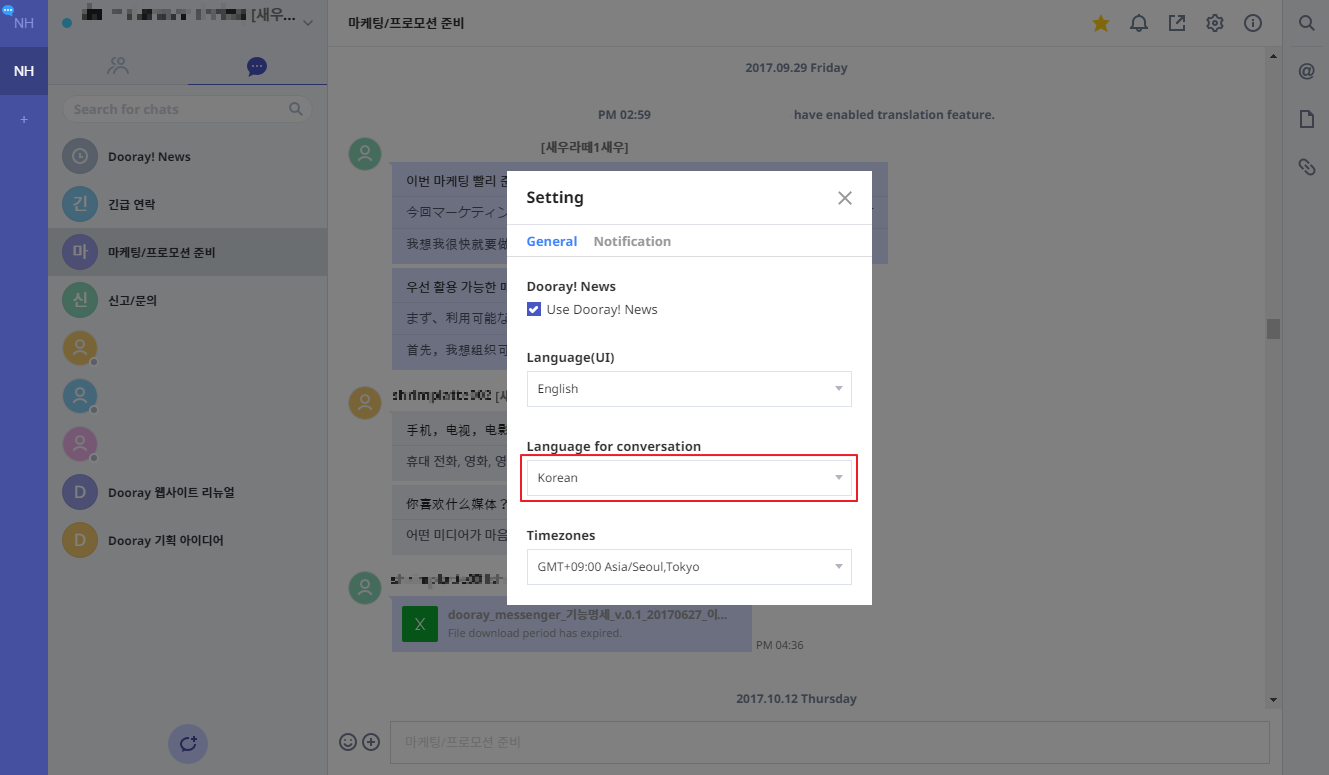Open the emoji picker
Screen dimensions: 1329x775
[x=348, y=742]
